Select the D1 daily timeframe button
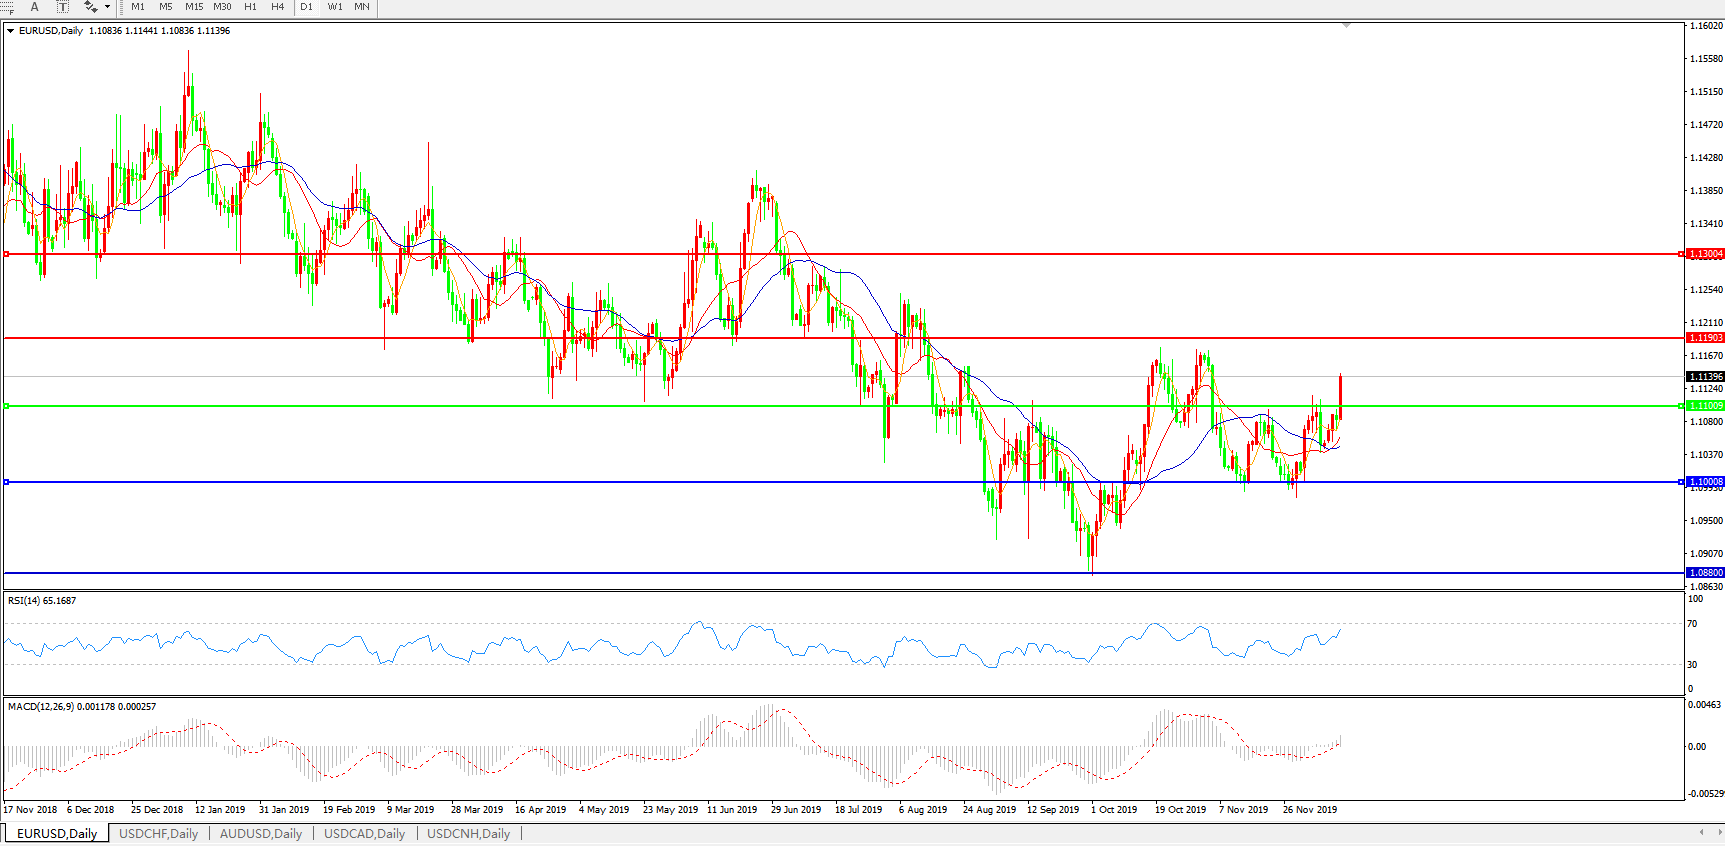1725x846 pixels. coord(307,7)
